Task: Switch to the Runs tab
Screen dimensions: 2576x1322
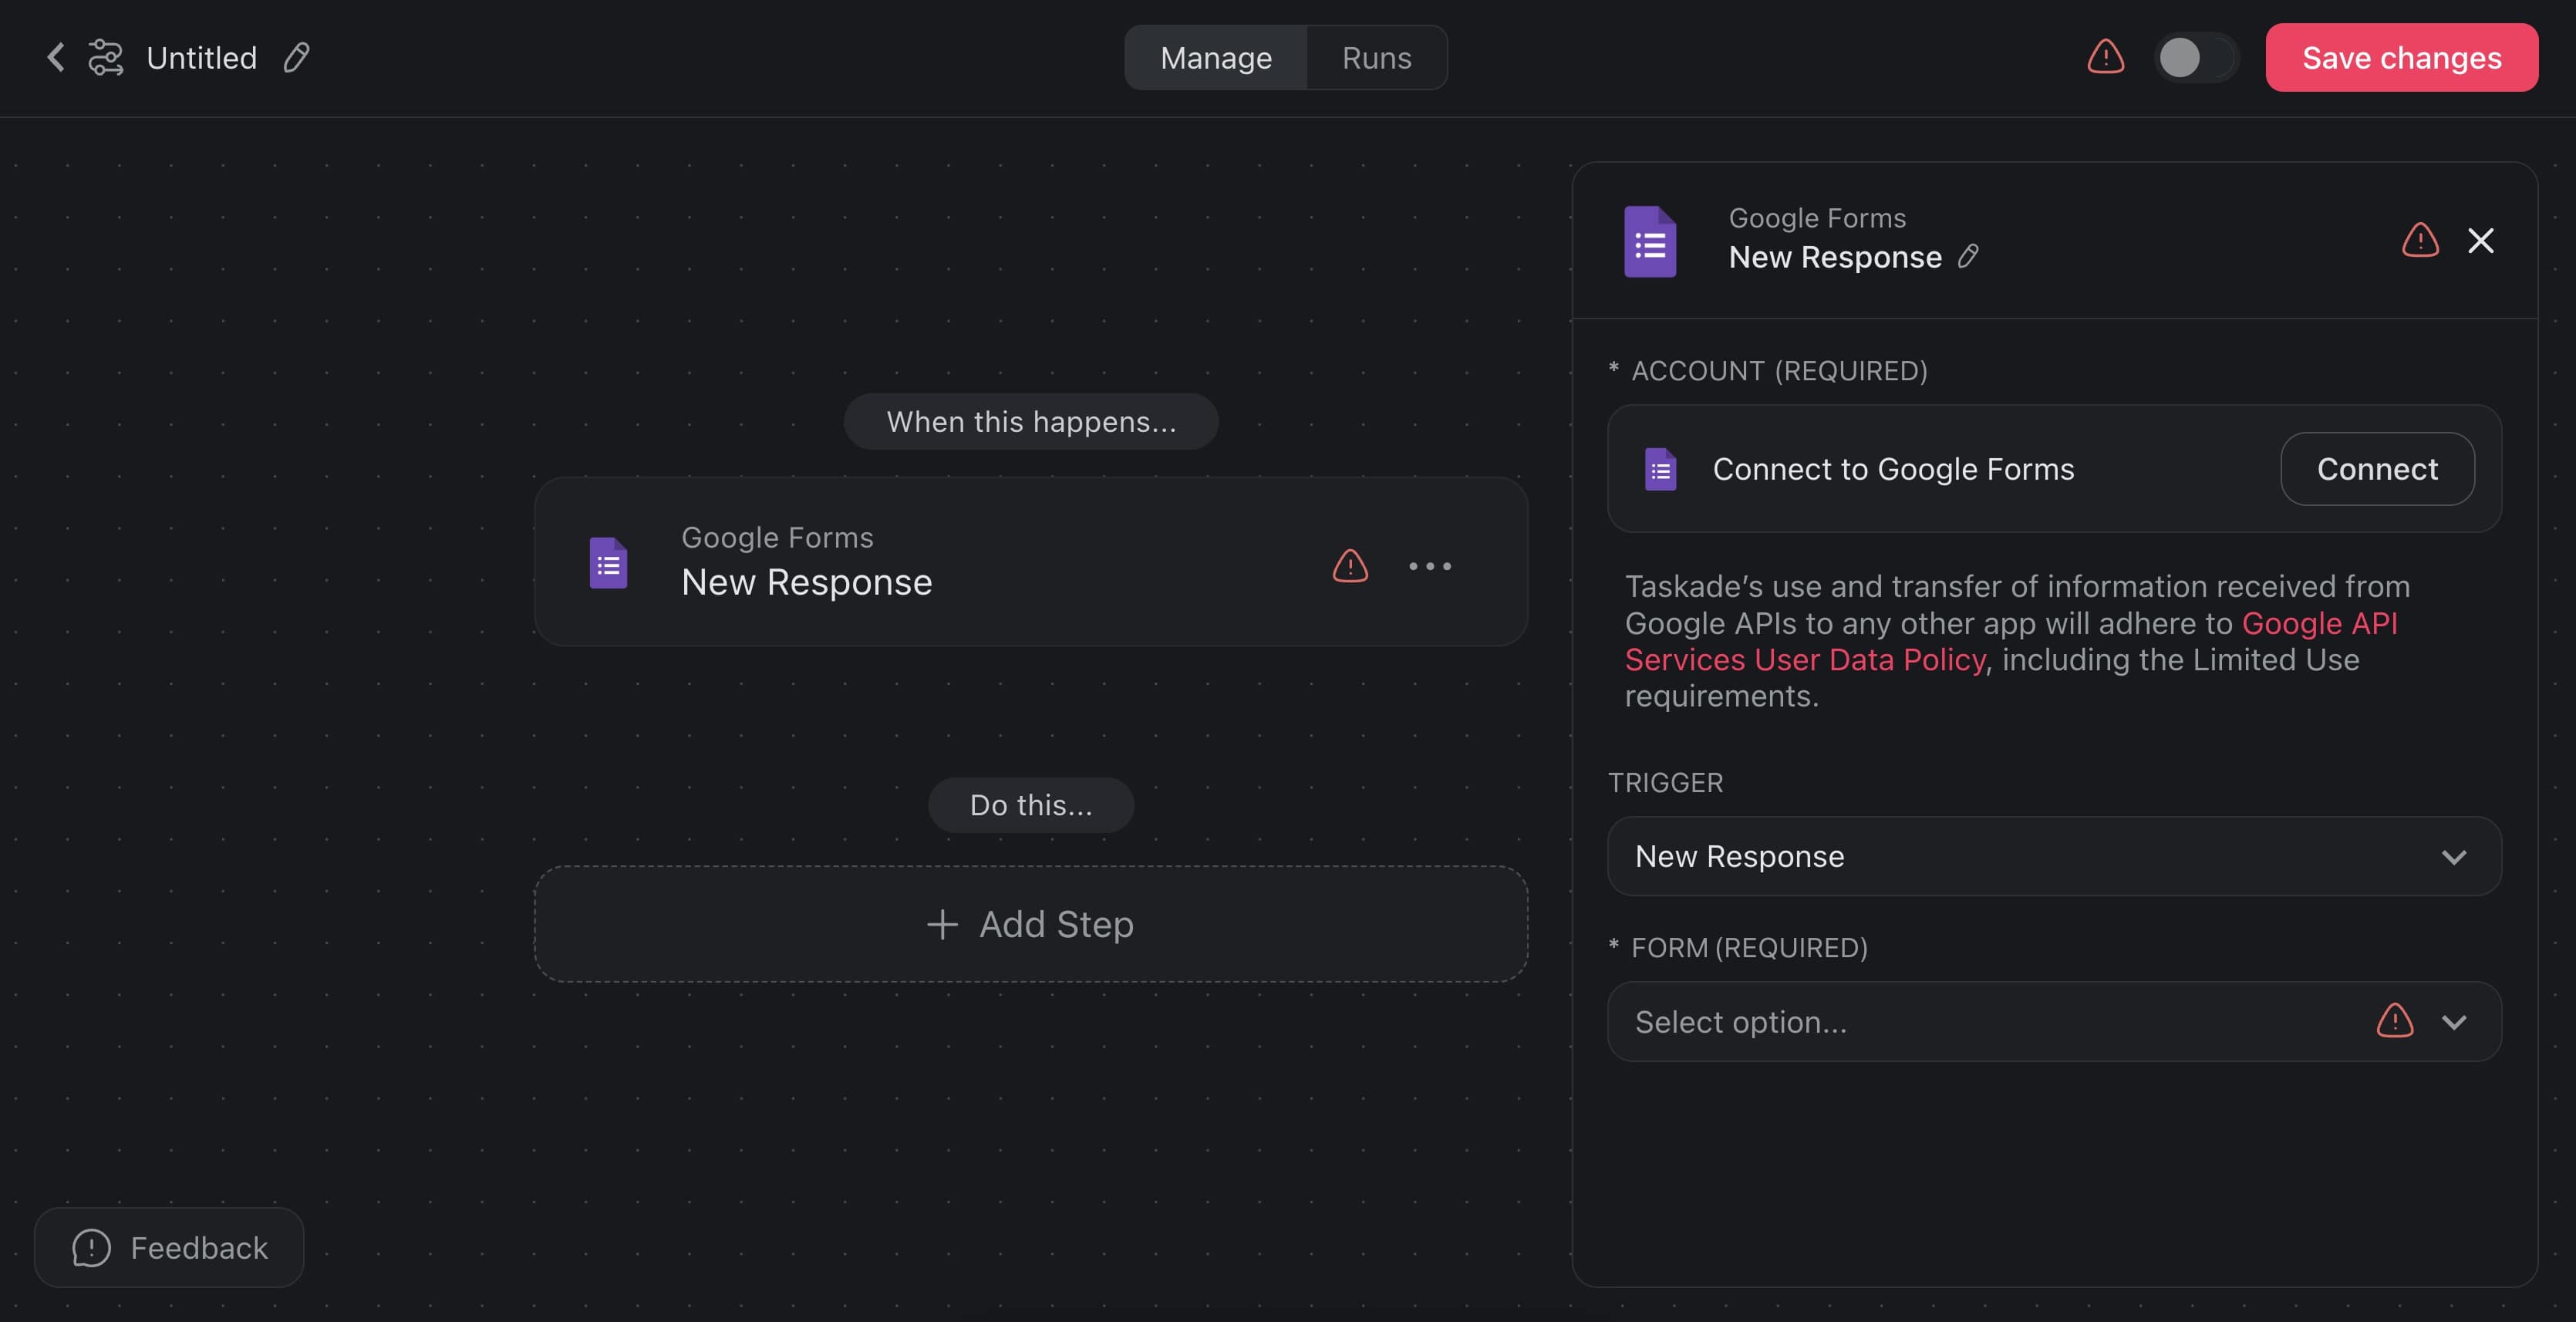Action: 1376,57
